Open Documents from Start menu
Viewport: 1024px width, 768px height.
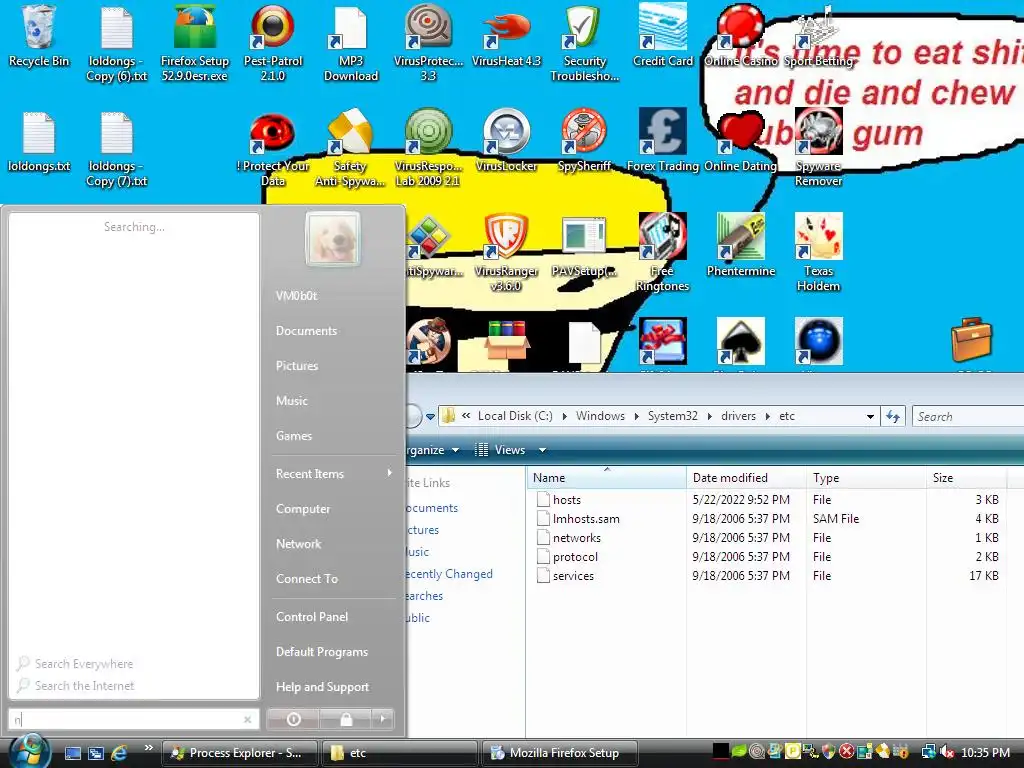point(306,330)
